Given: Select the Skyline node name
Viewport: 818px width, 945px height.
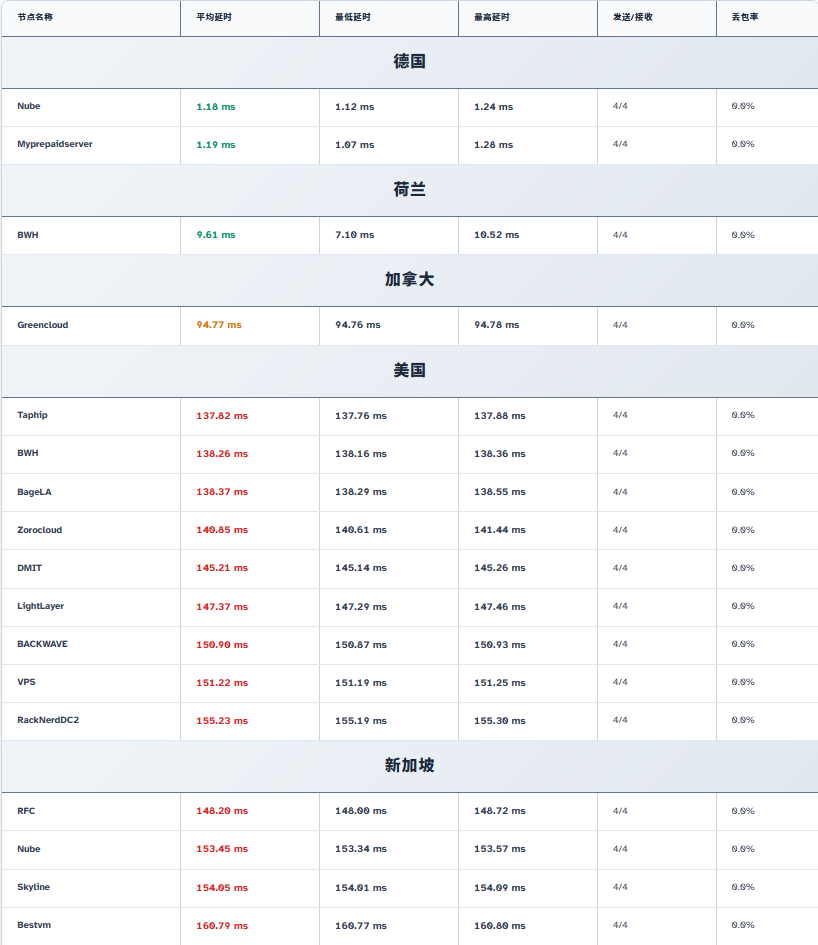Looking at the screenshot, I should point(33,887).
